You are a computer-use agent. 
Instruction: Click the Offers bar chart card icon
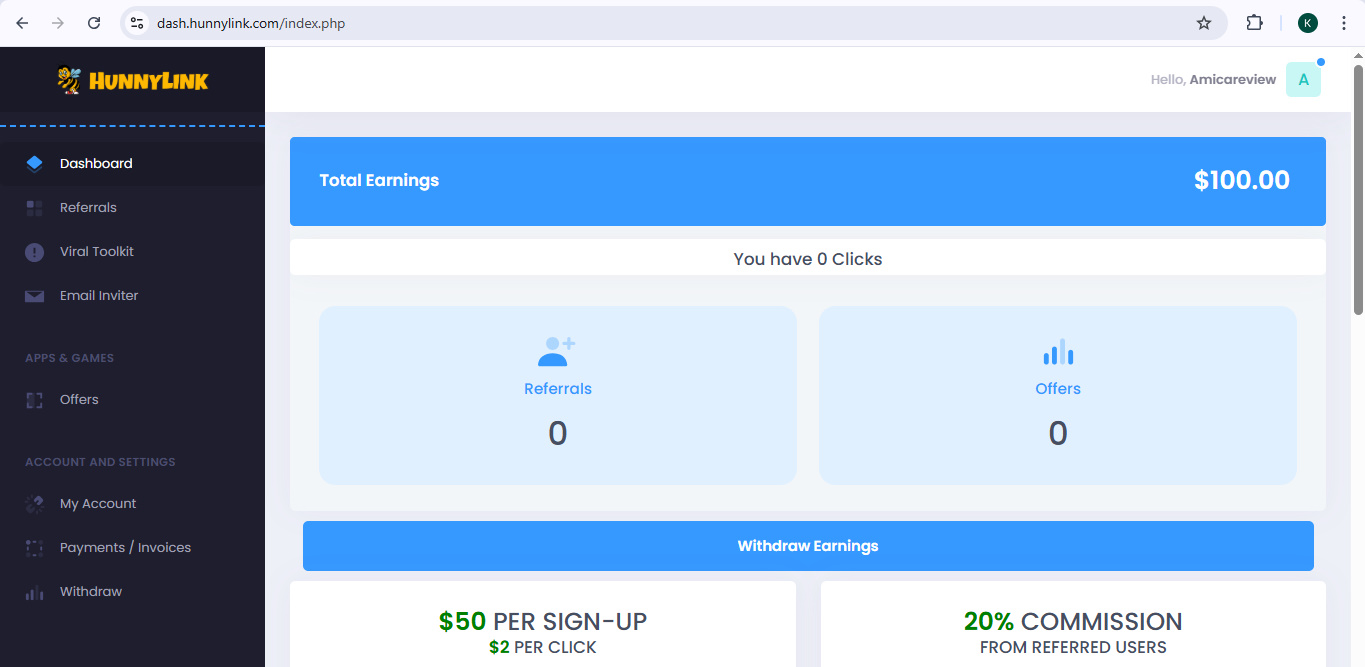click(x=1057, y=352)
